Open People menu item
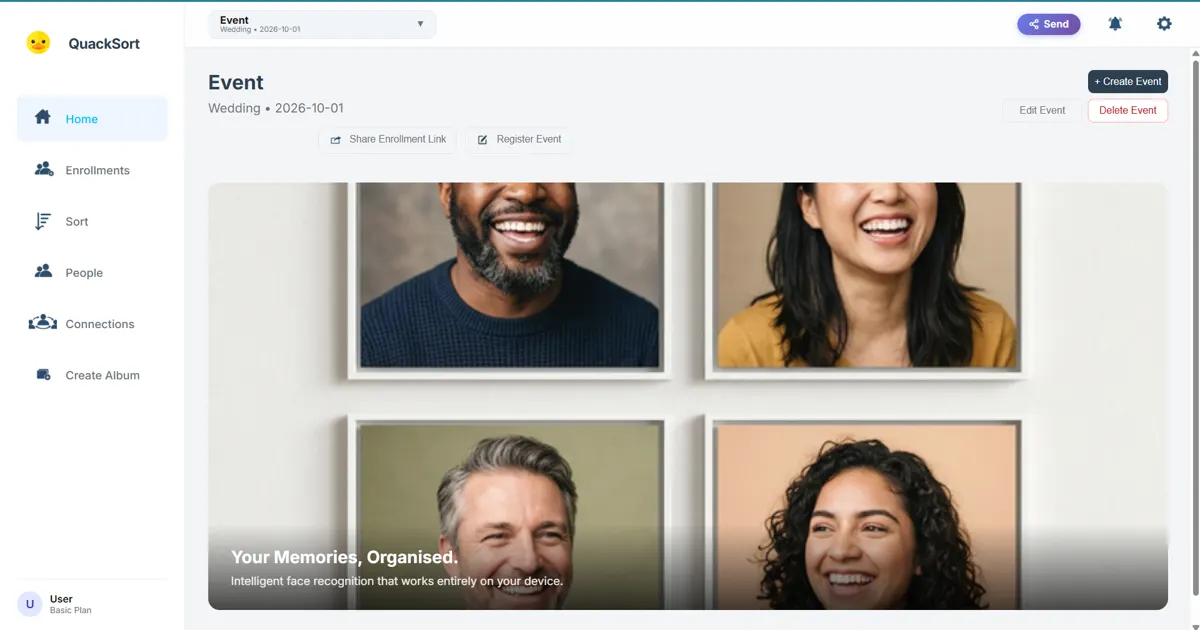 coord(92,272)
